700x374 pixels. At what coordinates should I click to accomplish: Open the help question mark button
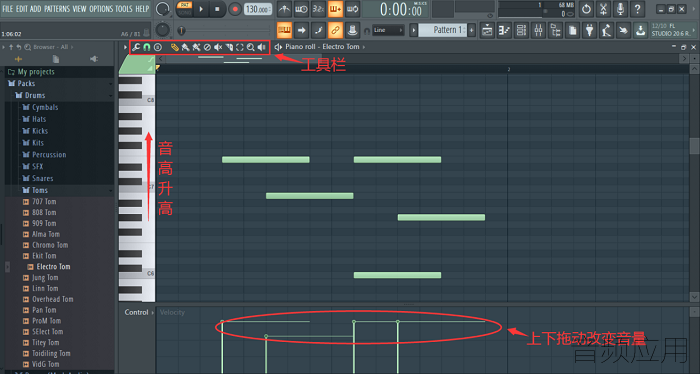click(x=637, y=9)
